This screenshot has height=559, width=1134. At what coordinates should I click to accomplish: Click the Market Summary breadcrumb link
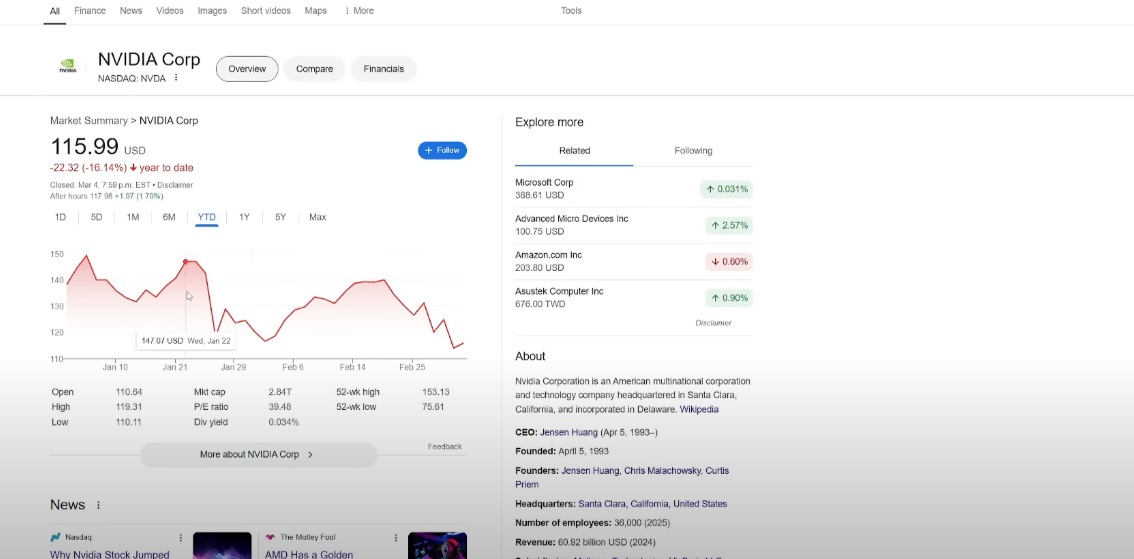tap(89, 121)
